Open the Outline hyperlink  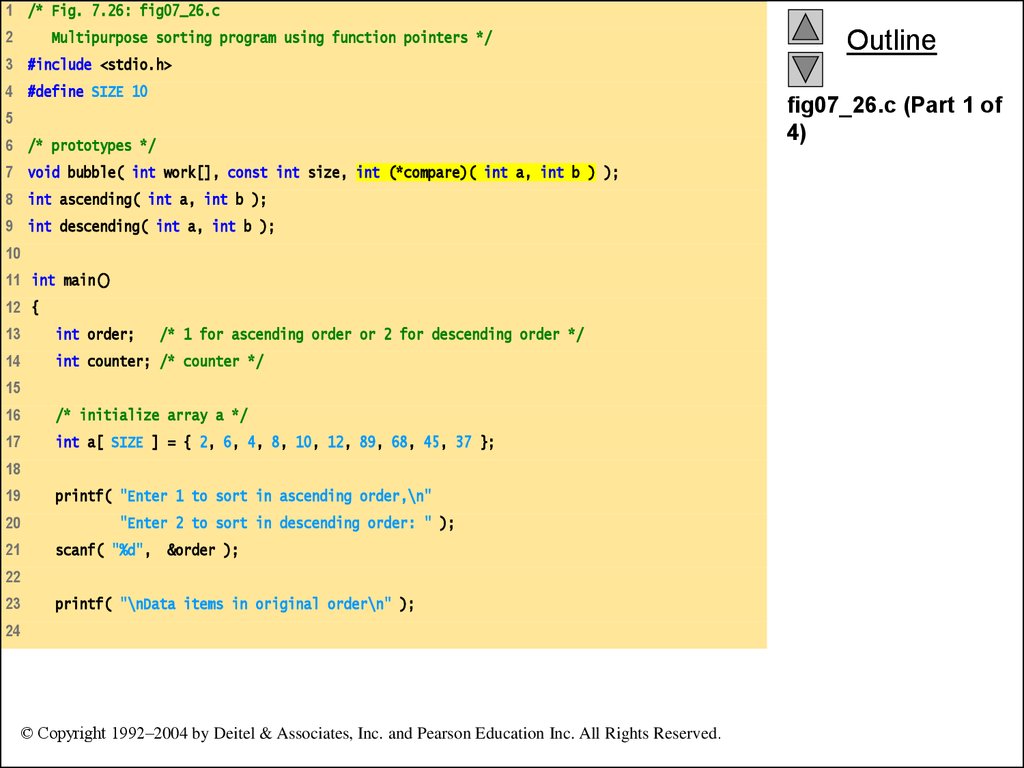(891, 40)
